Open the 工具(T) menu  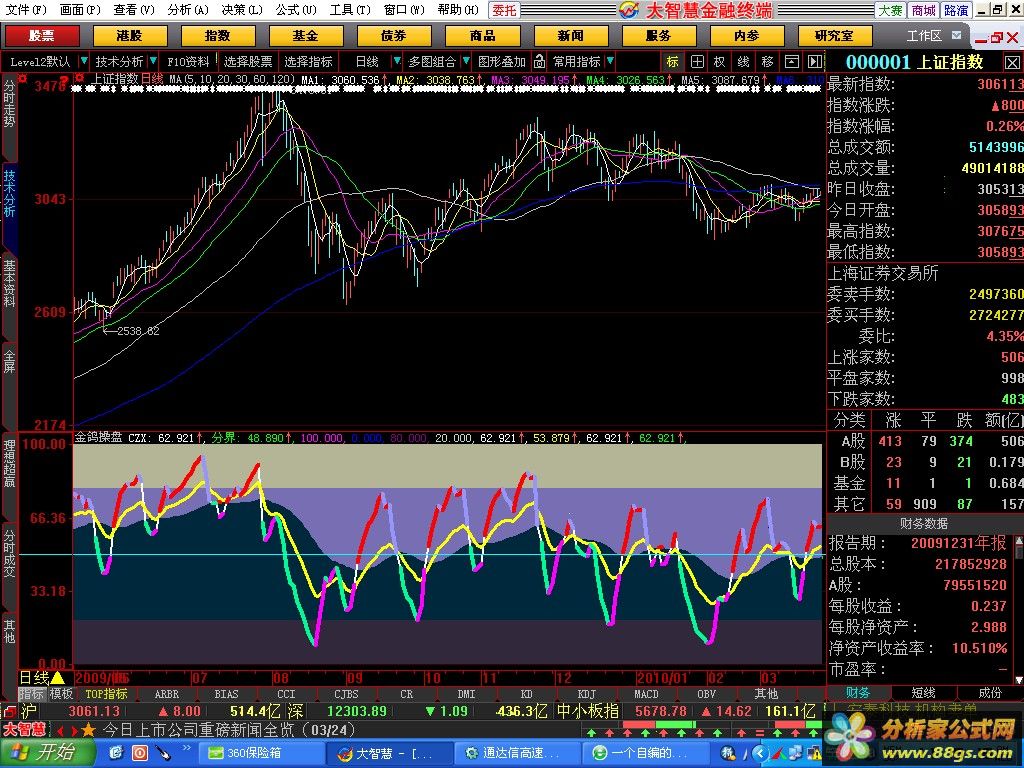click(x=350, y=10)
